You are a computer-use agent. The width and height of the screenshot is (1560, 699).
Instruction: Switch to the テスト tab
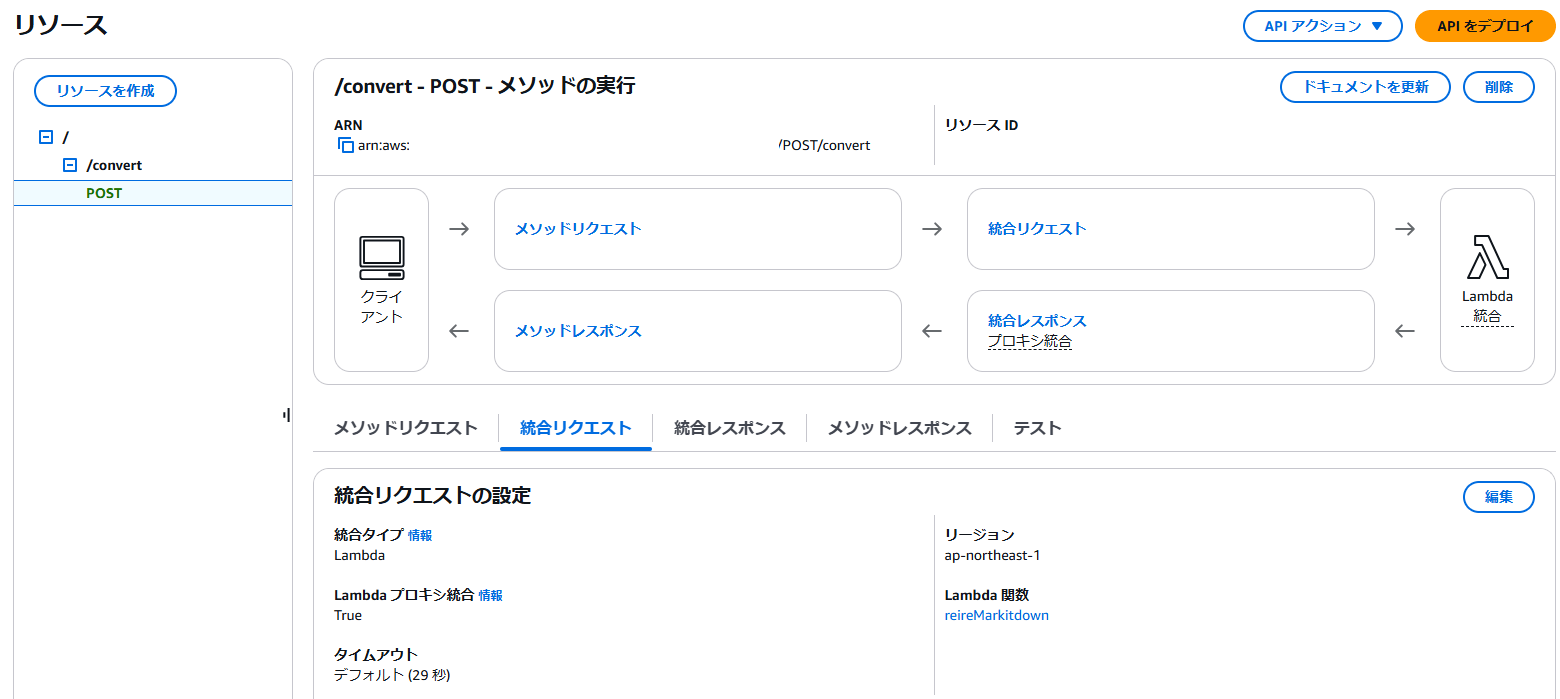pos(1037,427)
